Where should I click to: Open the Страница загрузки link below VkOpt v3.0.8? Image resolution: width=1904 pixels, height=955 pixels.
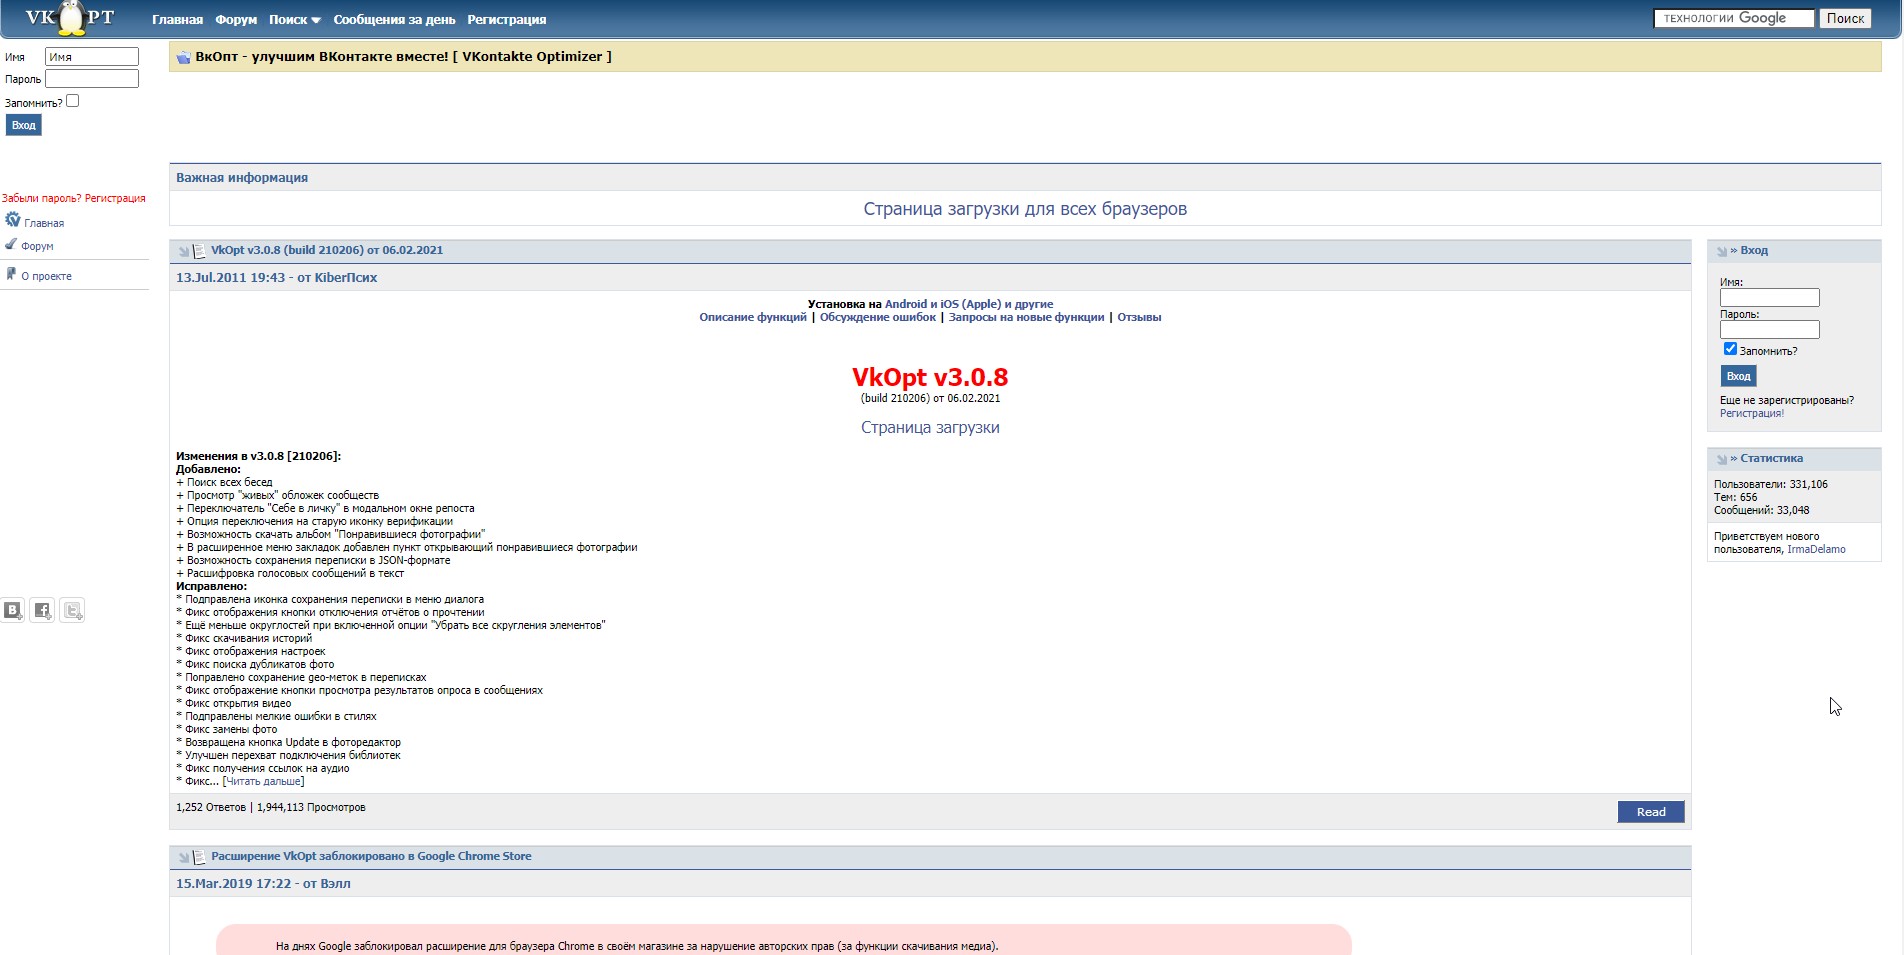(930, 428)
